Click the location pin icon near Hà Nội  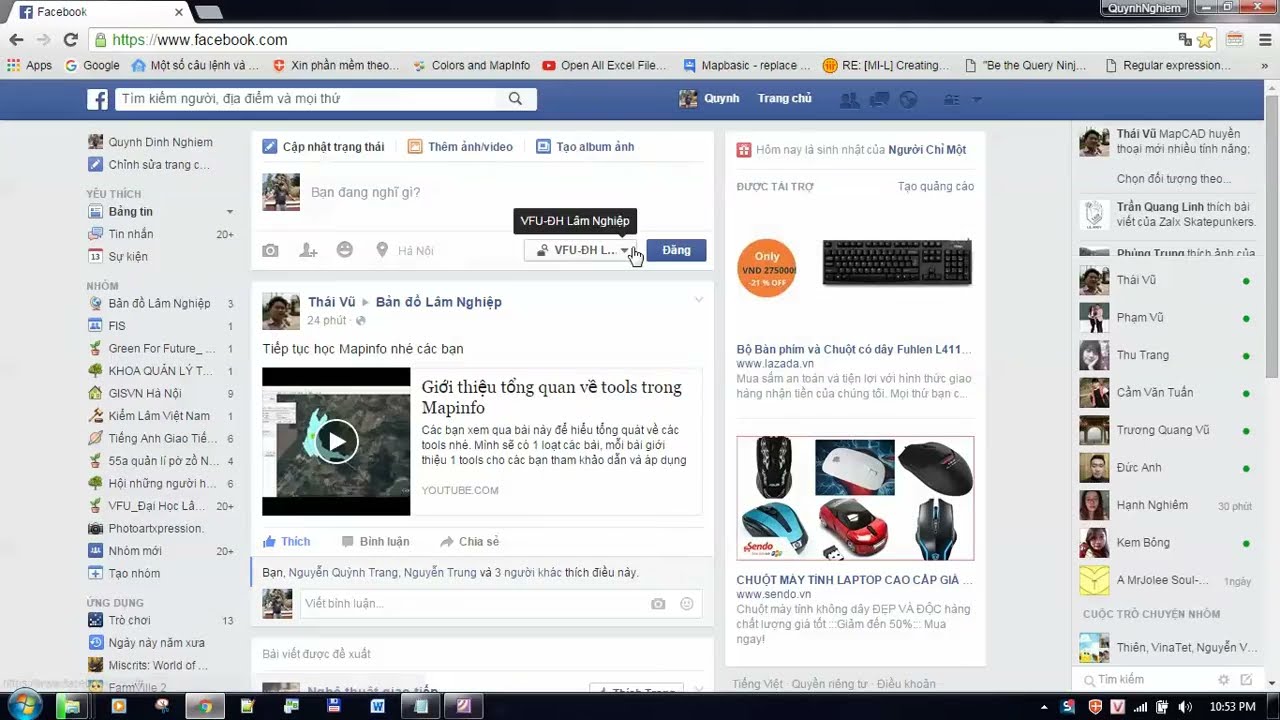point(382,250)
